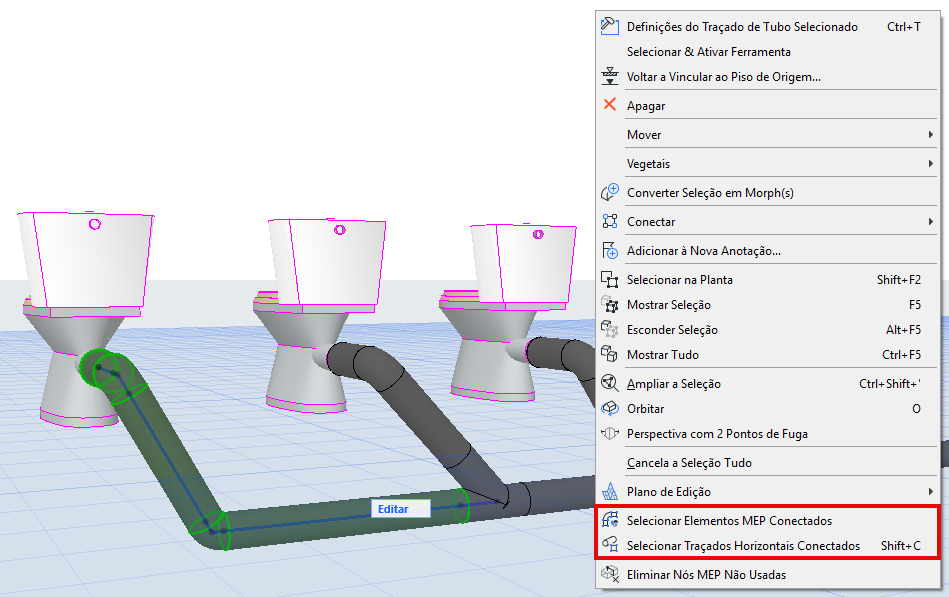Click the Ampliar a Seleção zoom icon

pos(609,383)
